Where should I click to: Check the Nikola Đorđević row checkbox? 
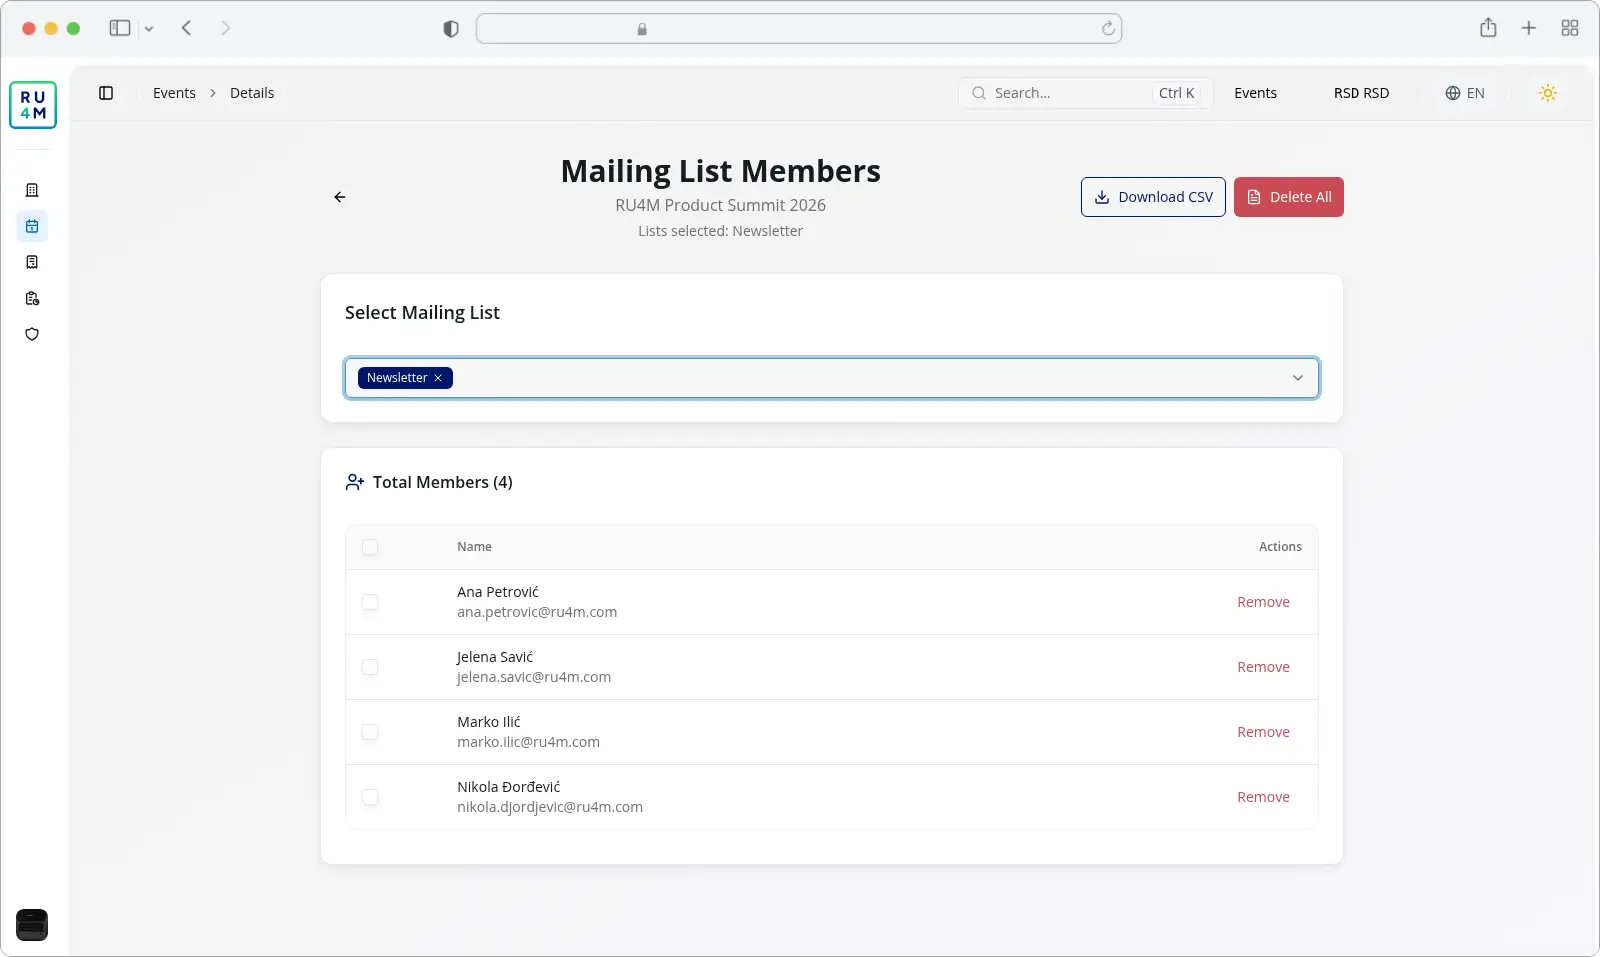pos(370,797)
